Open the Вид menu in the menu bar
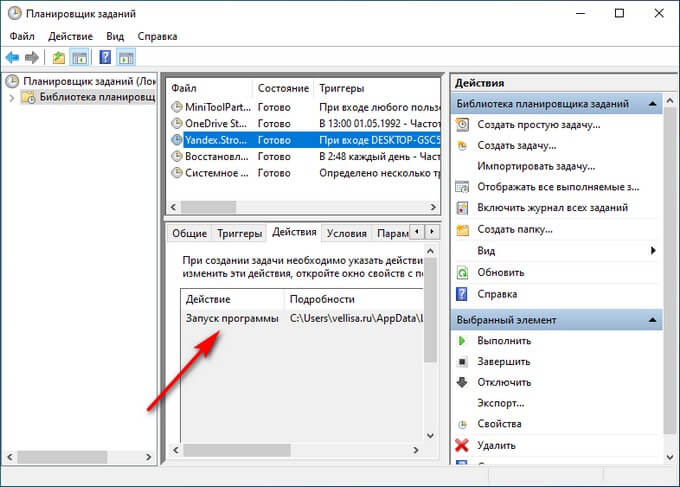680x487 pixels. pos(115,36)
